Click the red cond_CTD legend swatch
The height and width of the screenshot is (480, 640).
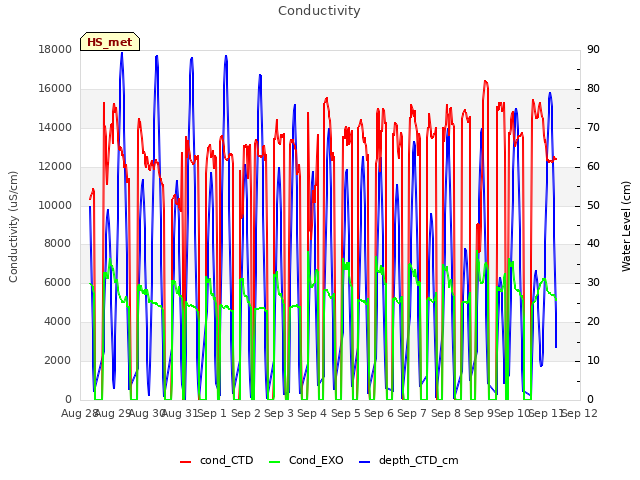coord(185,462)
